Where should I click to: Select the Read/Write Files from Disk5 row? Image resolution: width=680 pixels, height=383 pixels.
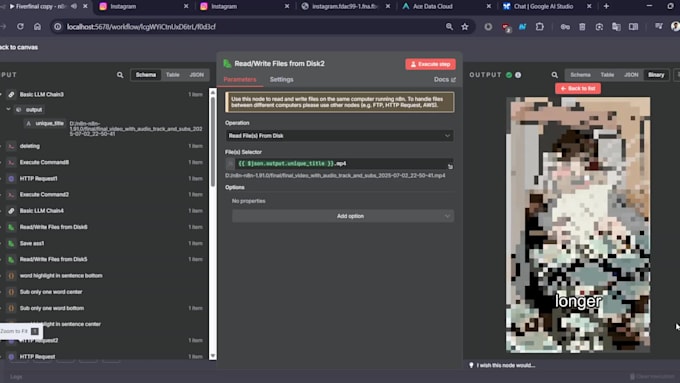click(104, 259)
